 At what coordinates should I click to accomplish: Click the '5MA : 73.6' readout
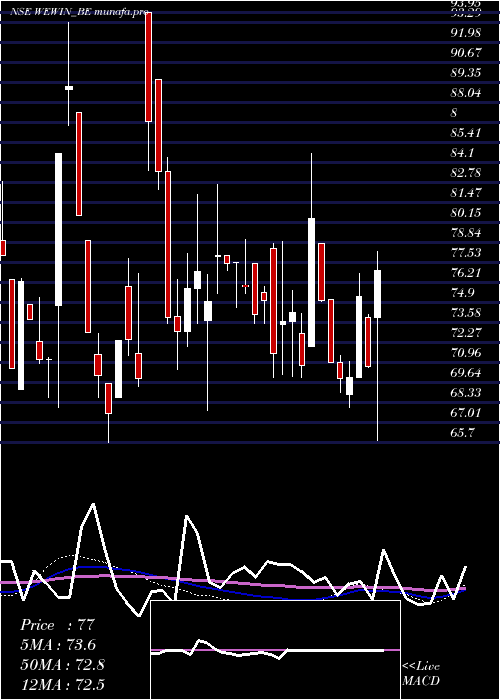[x=58, y=645]
